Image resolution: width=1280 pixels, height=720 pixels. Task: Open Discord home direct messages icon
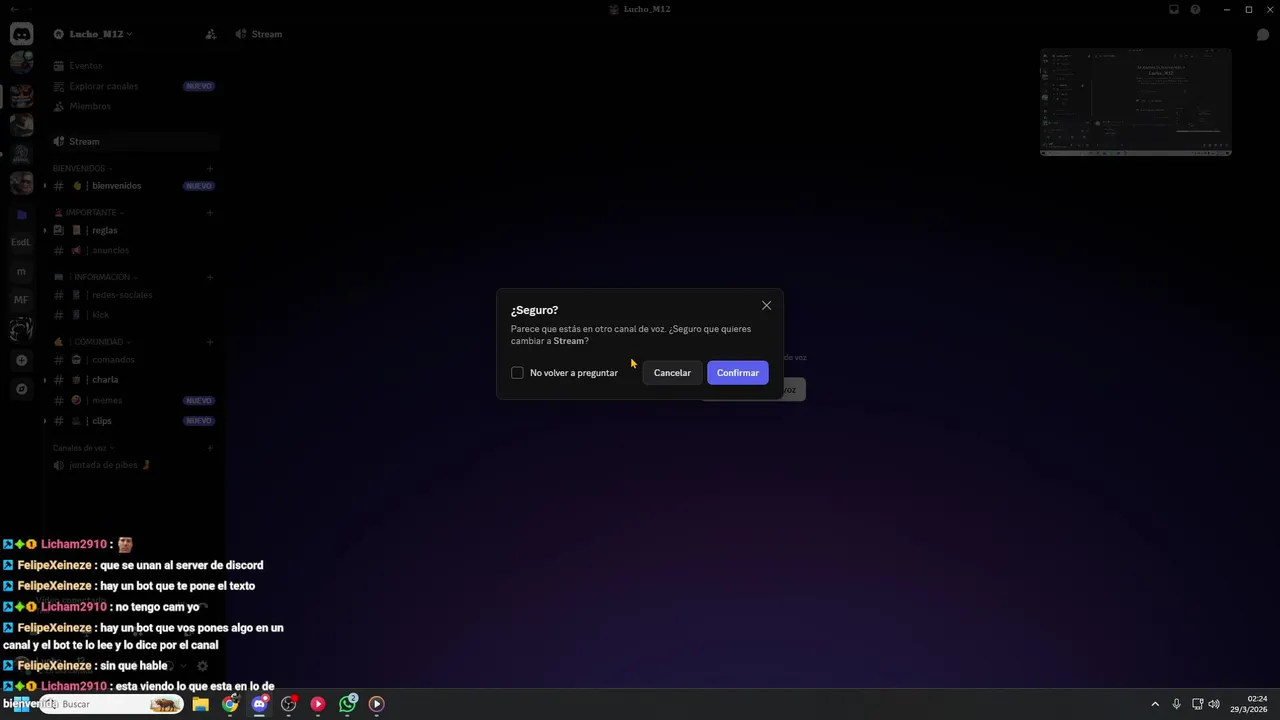21,34
